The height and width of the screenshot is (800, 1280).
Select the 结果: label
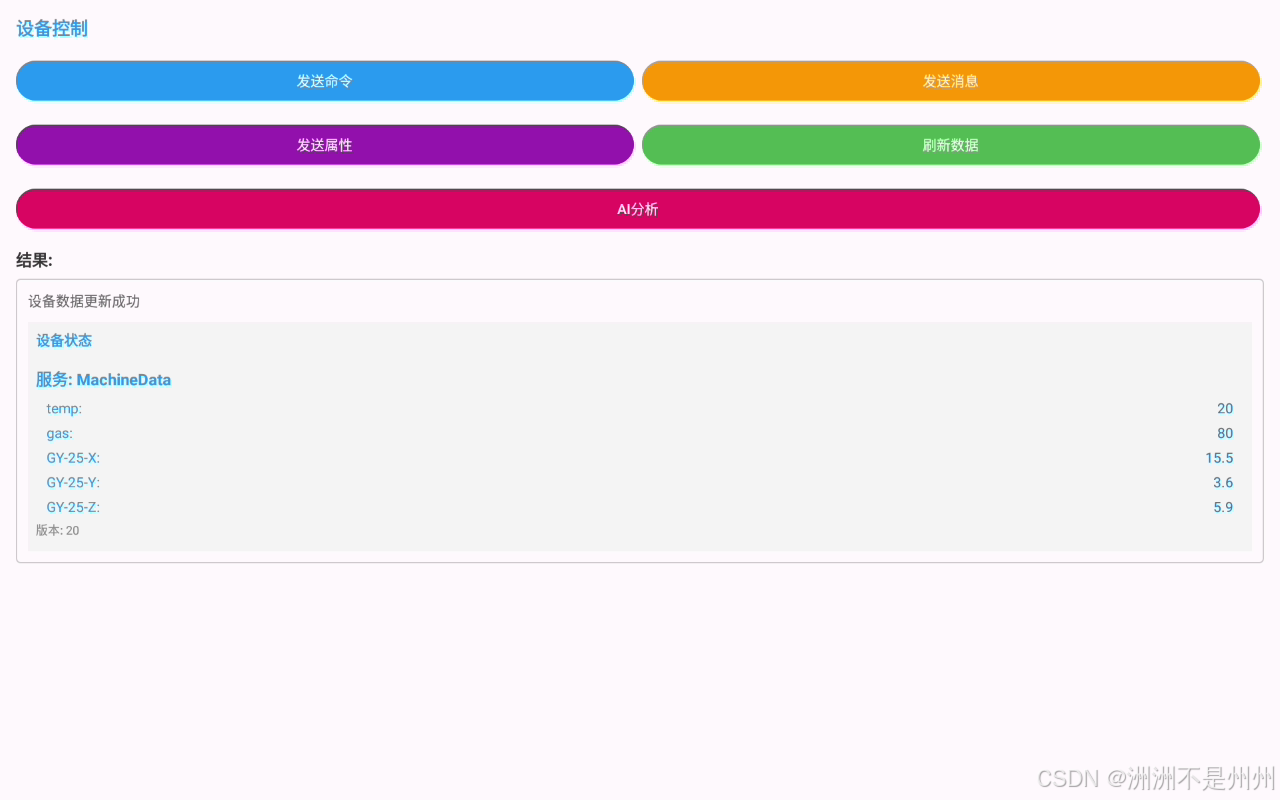(34, 261)
